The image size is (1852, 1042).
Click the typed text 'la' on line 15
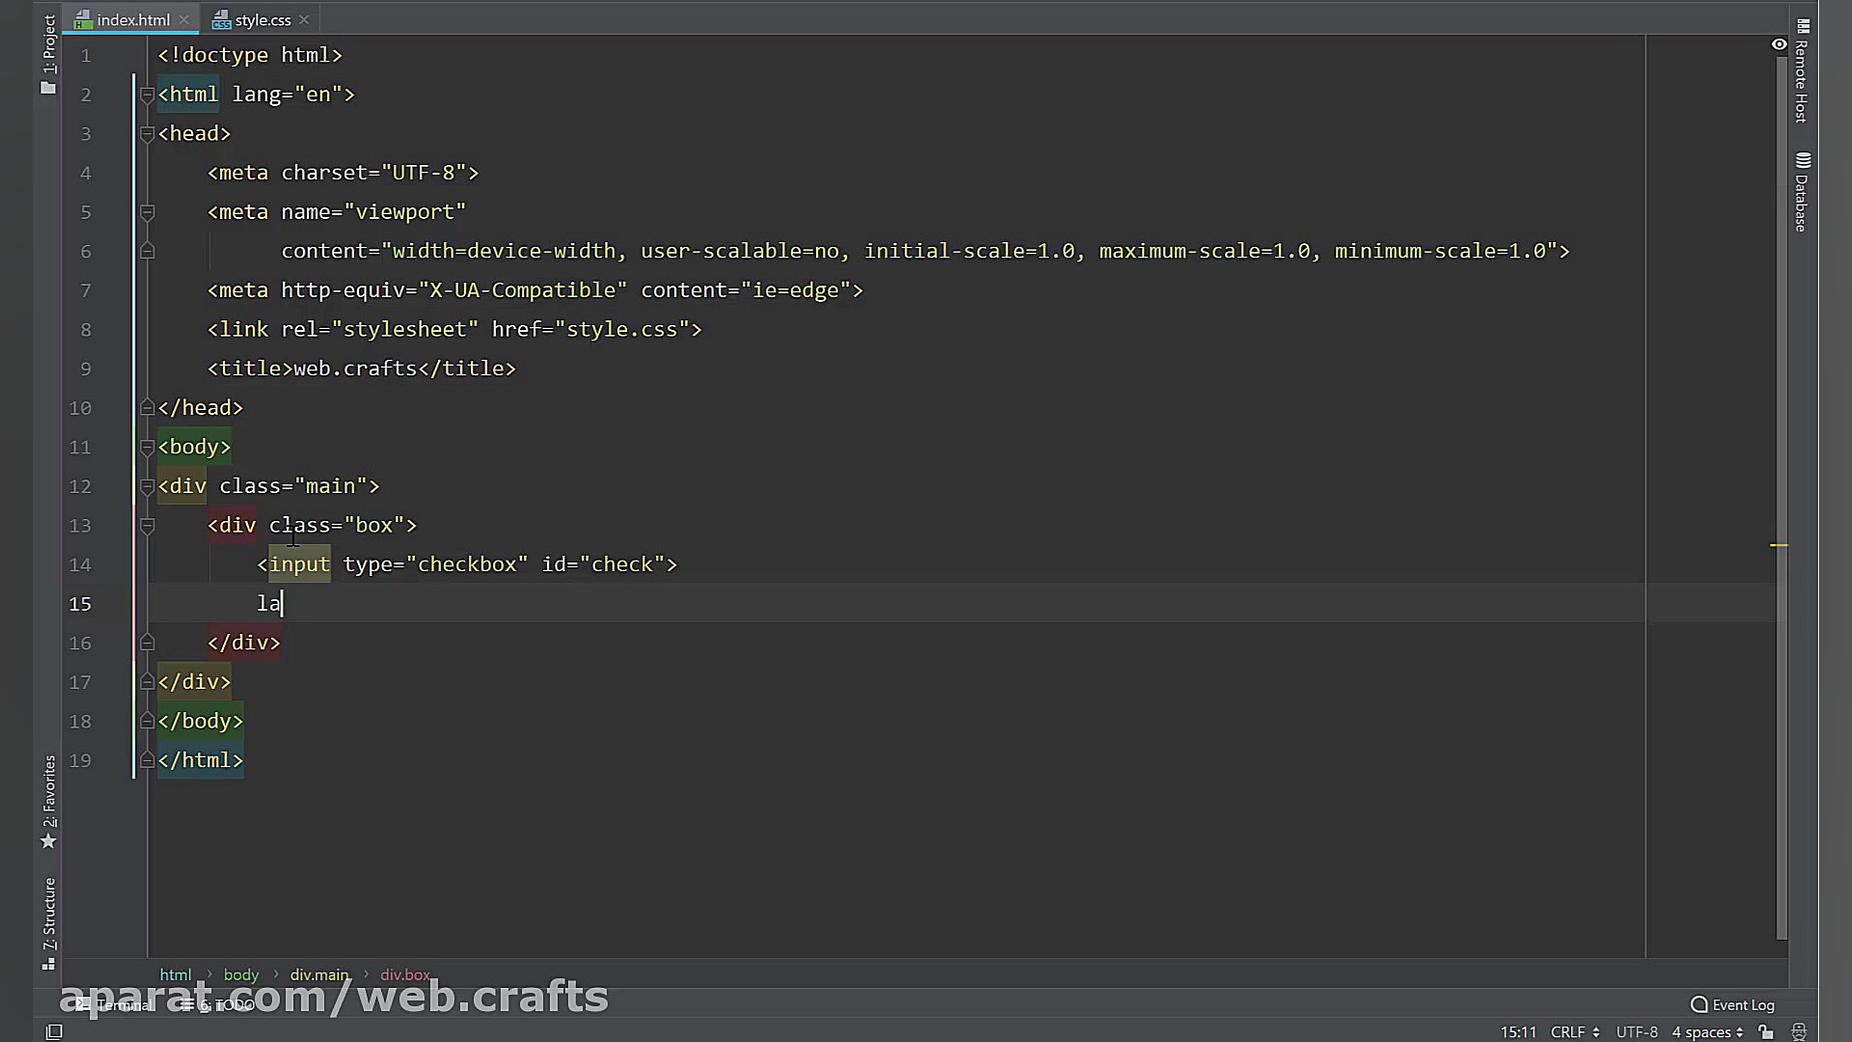tap(269, 604)
